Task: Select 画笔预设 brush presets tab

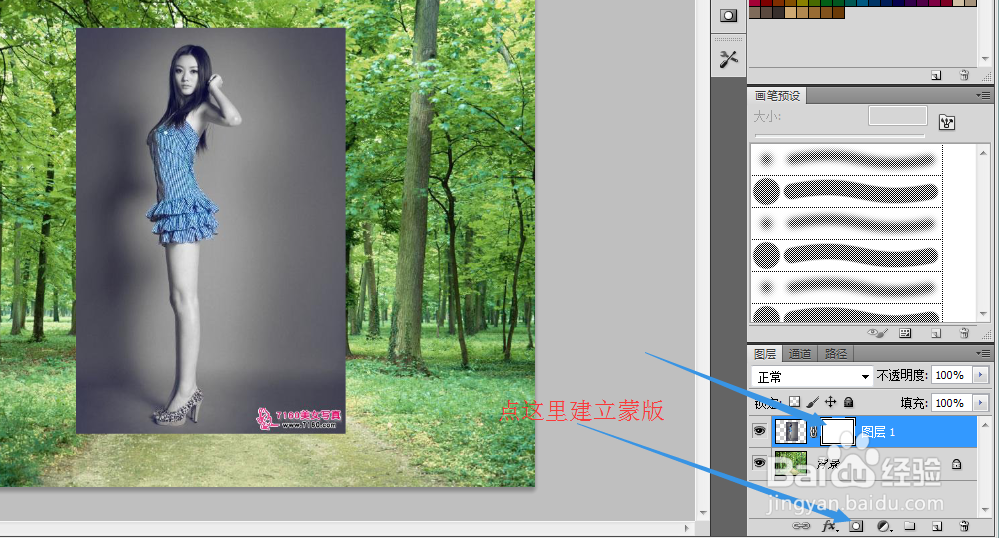Action: 777,96
